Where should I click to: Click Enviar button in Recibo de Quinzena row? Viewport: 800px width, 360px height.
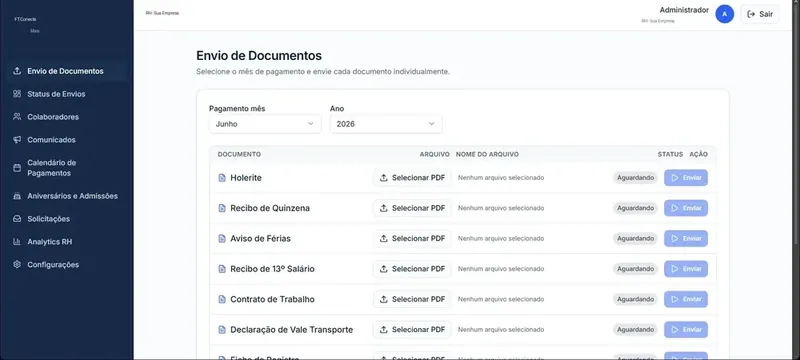coord(686,208)
